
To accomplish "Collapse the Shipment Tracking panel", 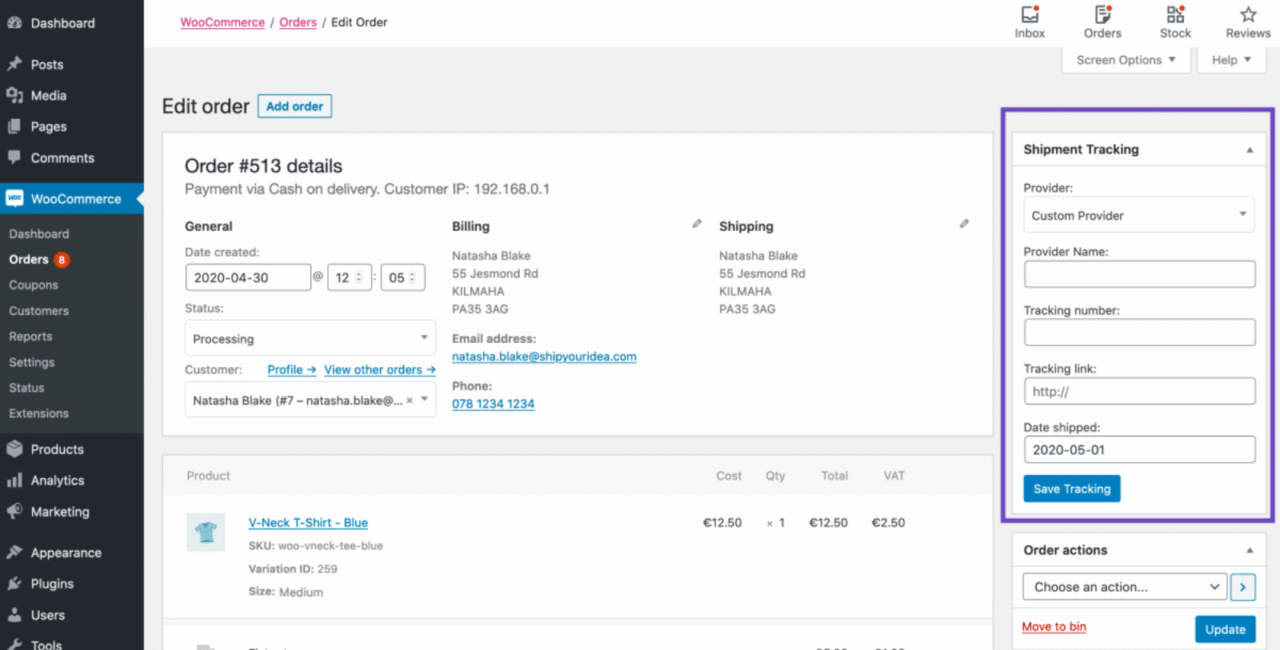I will point(1249,150).
